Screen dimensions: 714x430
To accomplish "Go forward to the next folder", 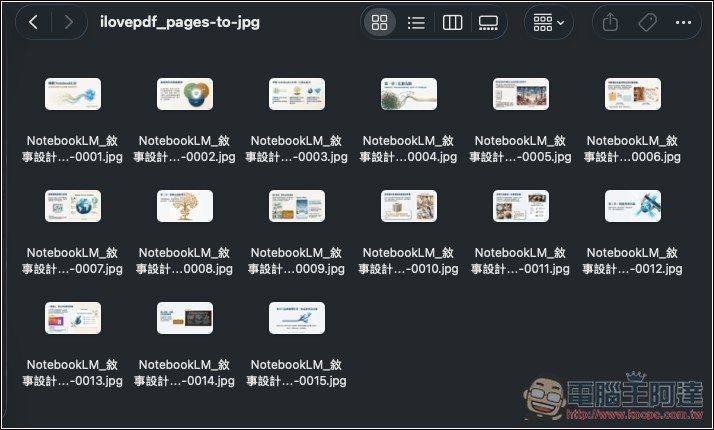I will pos(69,22).
